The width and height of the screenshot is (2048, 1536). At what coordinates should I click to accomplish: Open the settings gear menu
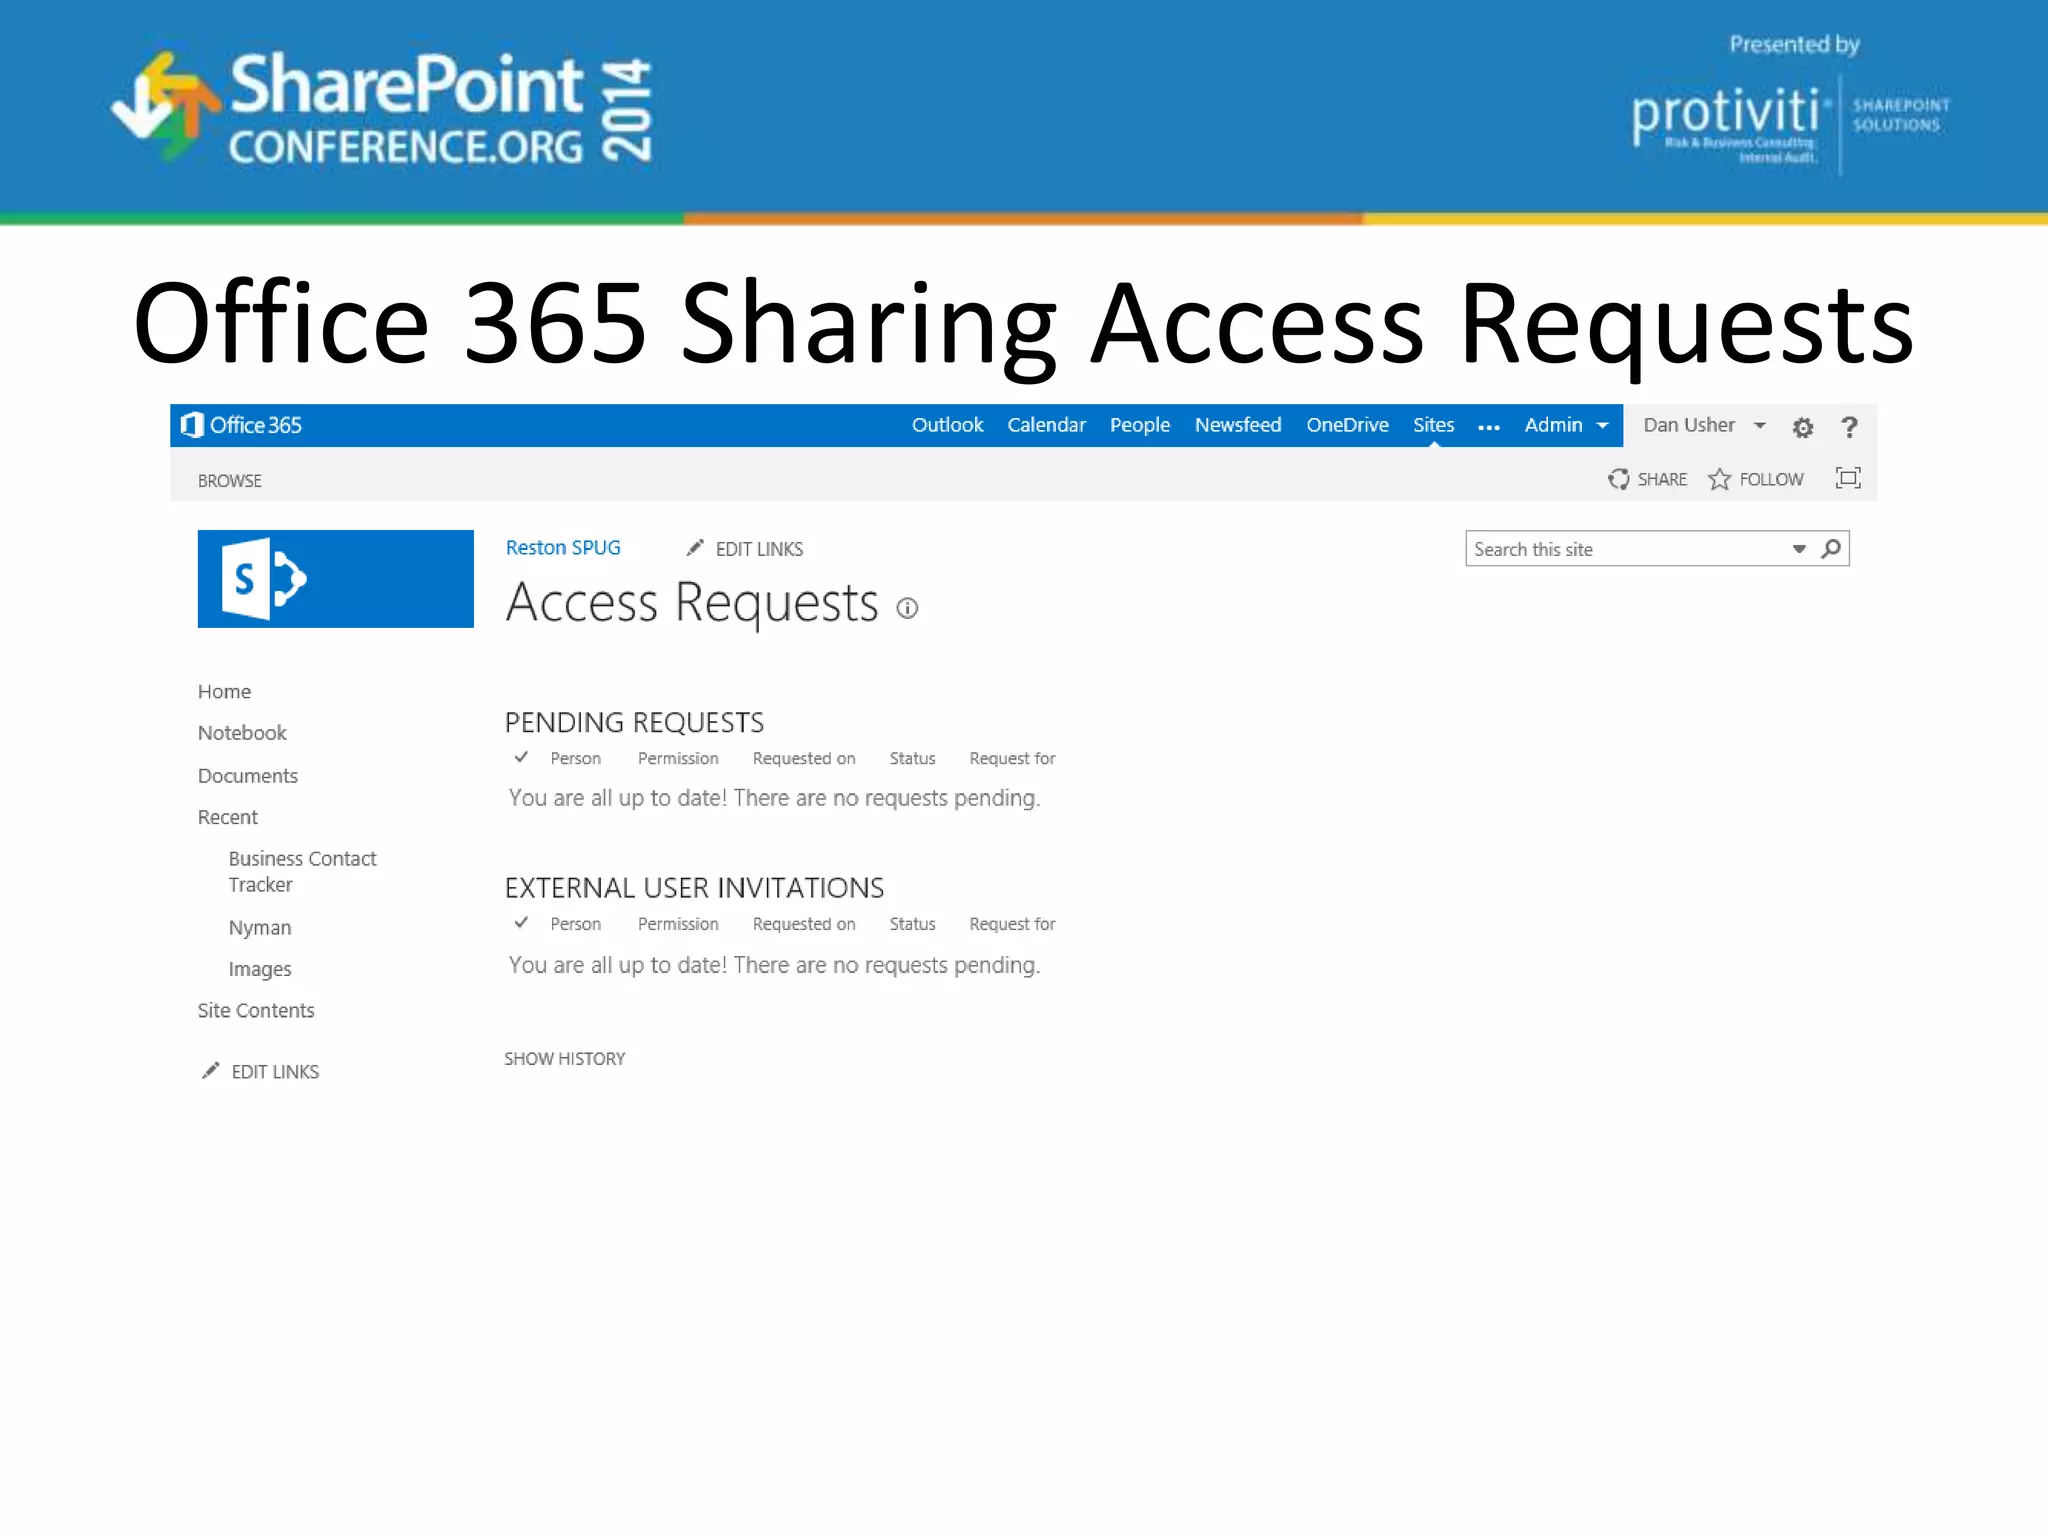[x=1802, y=428]
